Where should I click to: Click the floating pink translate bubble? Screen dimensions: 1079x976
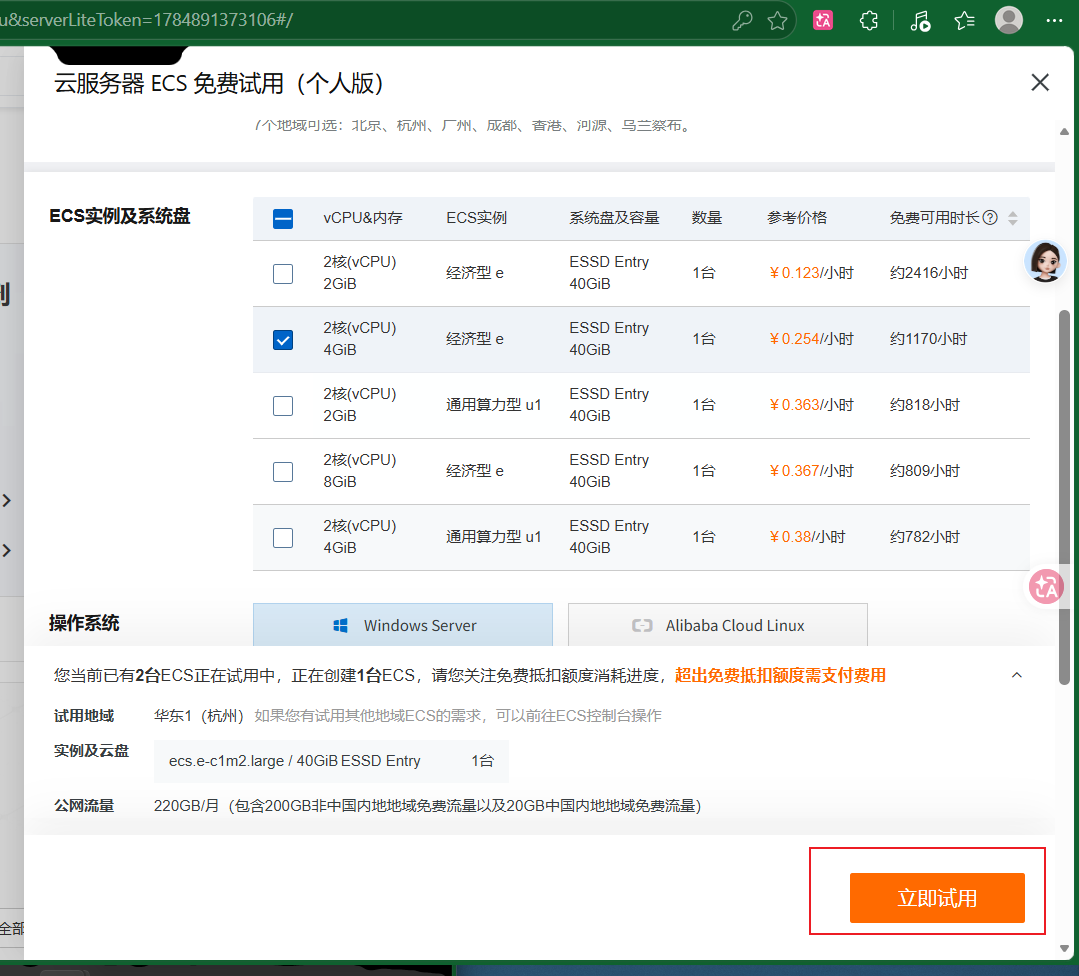pyautogui.click(x=1047, y=587)
